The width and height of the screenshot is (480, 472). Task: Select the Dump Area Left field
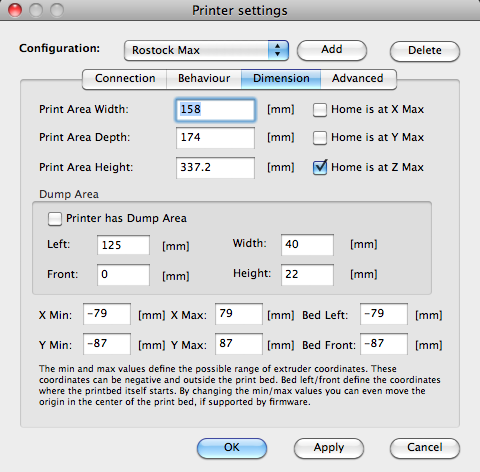click(x=123, y=245)
